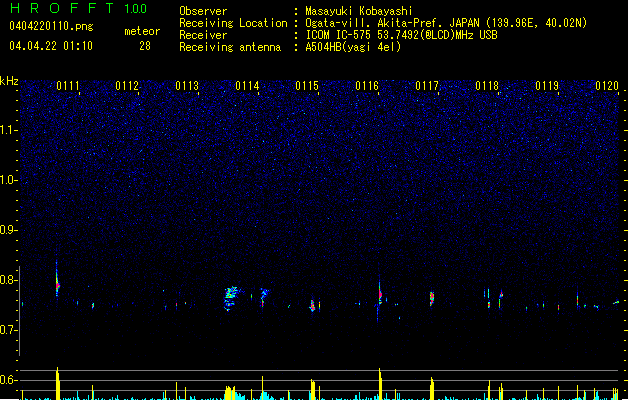The image size is (629, 400).
Task: Click the meteor count value 28
Action: 145,46
